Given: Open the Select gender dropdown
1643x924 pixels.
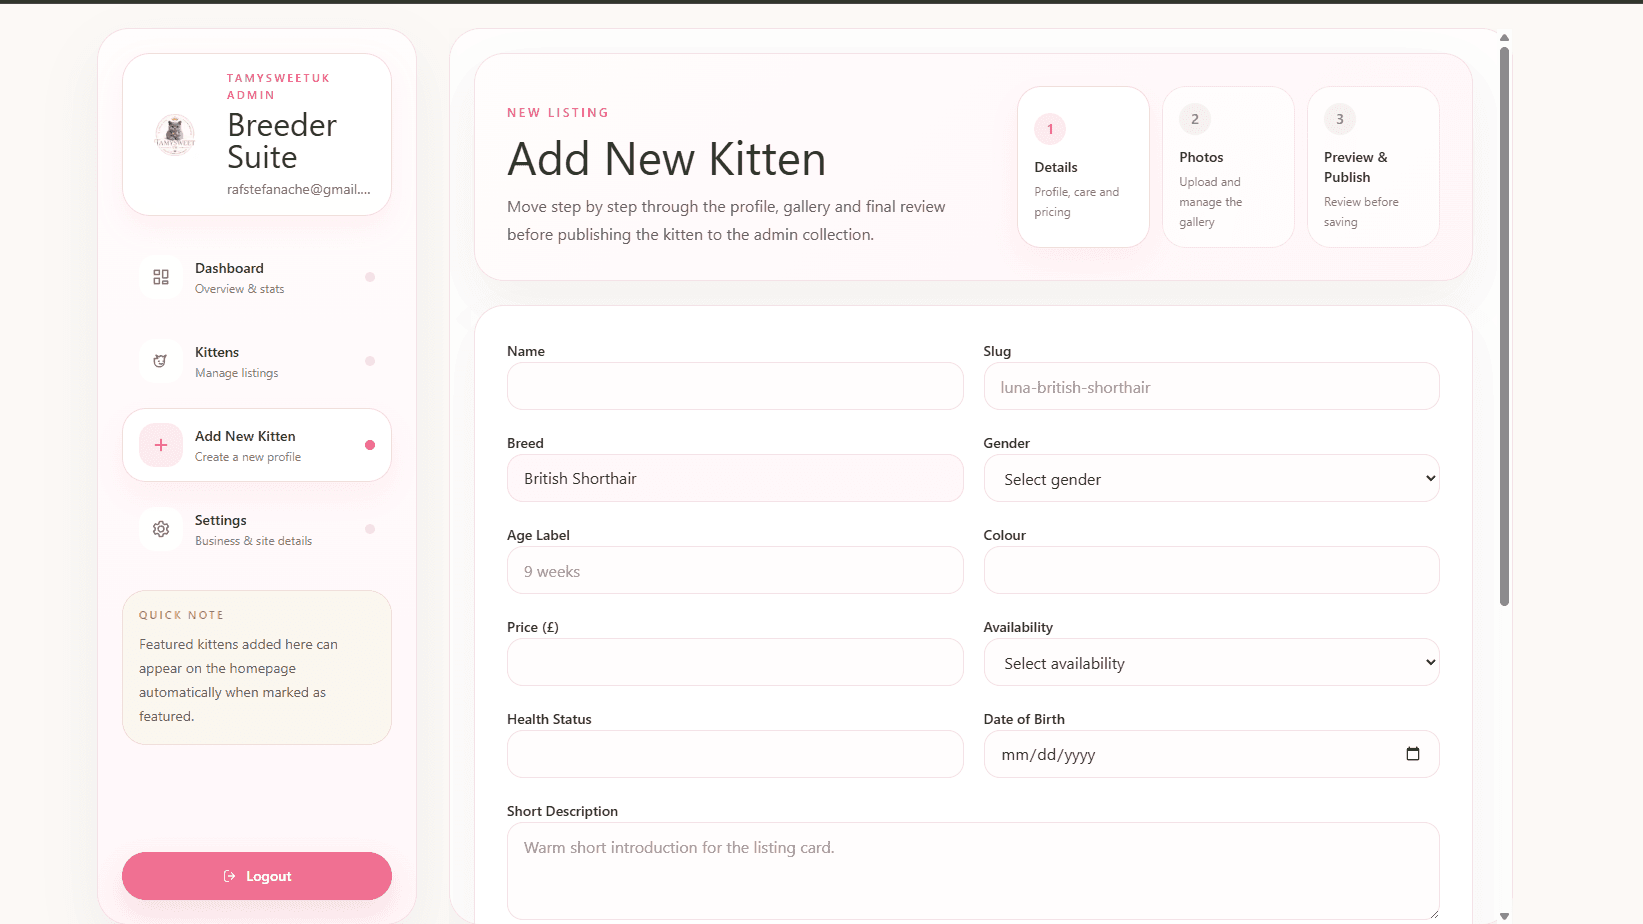Looking at the screenshot, I should [1211, 479].
